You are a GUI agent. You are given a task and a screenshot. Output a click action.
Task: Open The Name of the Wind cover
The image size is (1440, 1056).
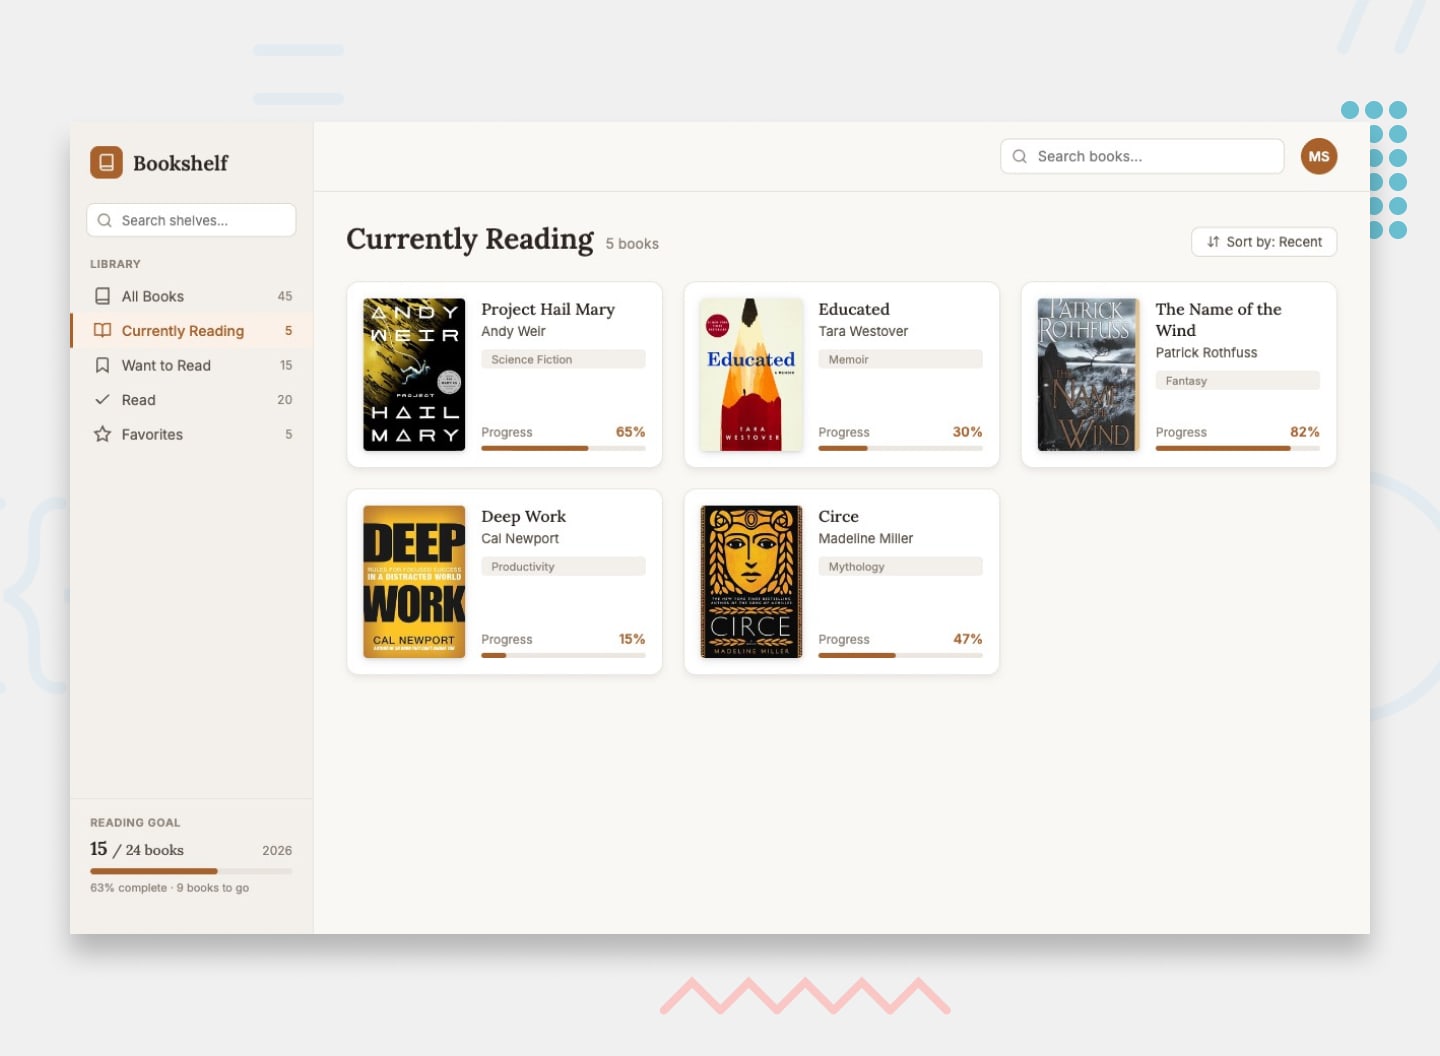click(1088, 374)
